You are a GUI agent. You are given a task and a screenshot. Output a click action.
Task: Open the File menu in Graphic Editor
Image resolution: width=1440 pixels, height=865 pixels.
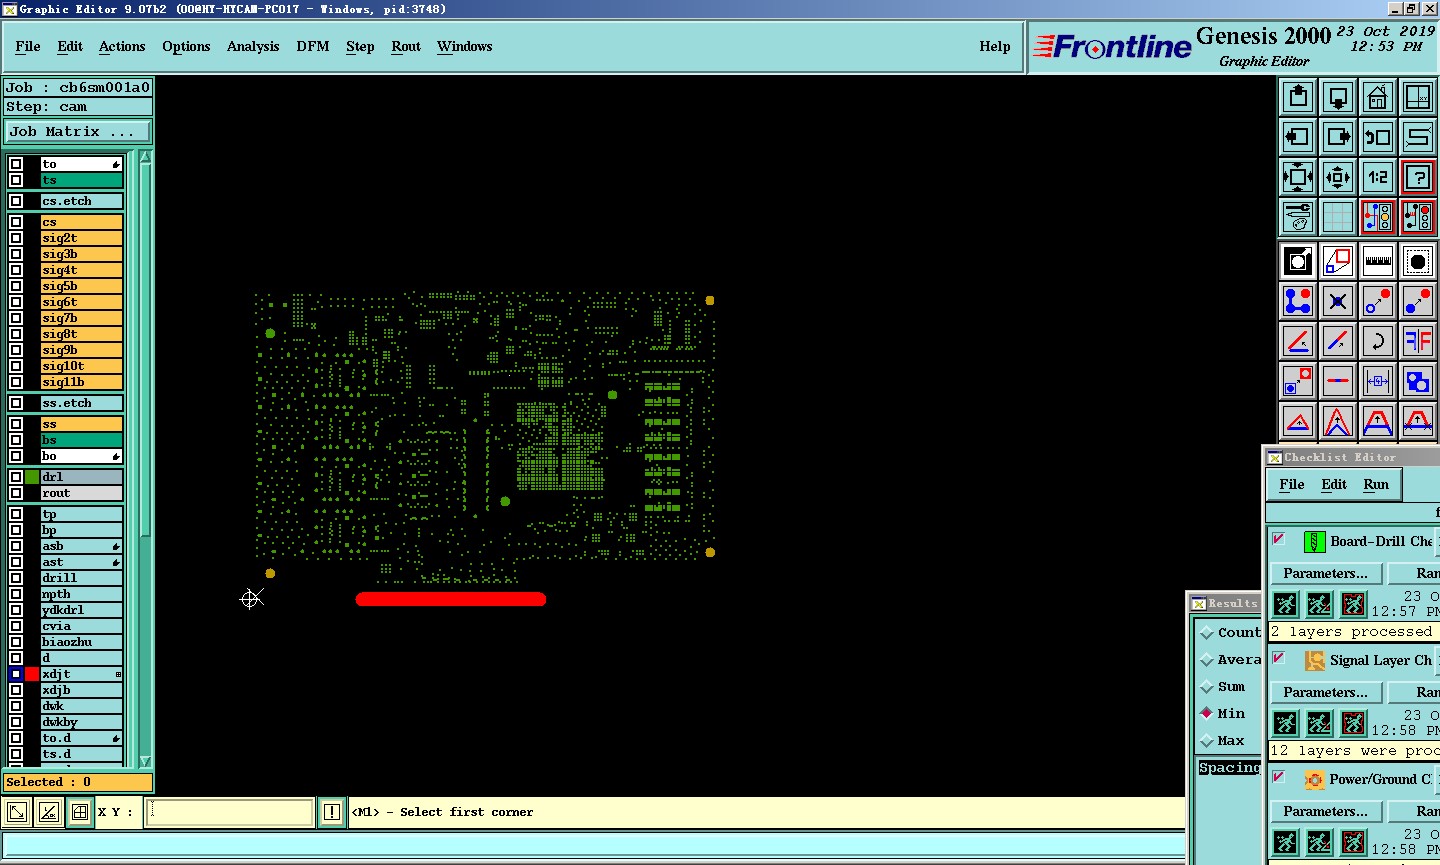point(28,47)
